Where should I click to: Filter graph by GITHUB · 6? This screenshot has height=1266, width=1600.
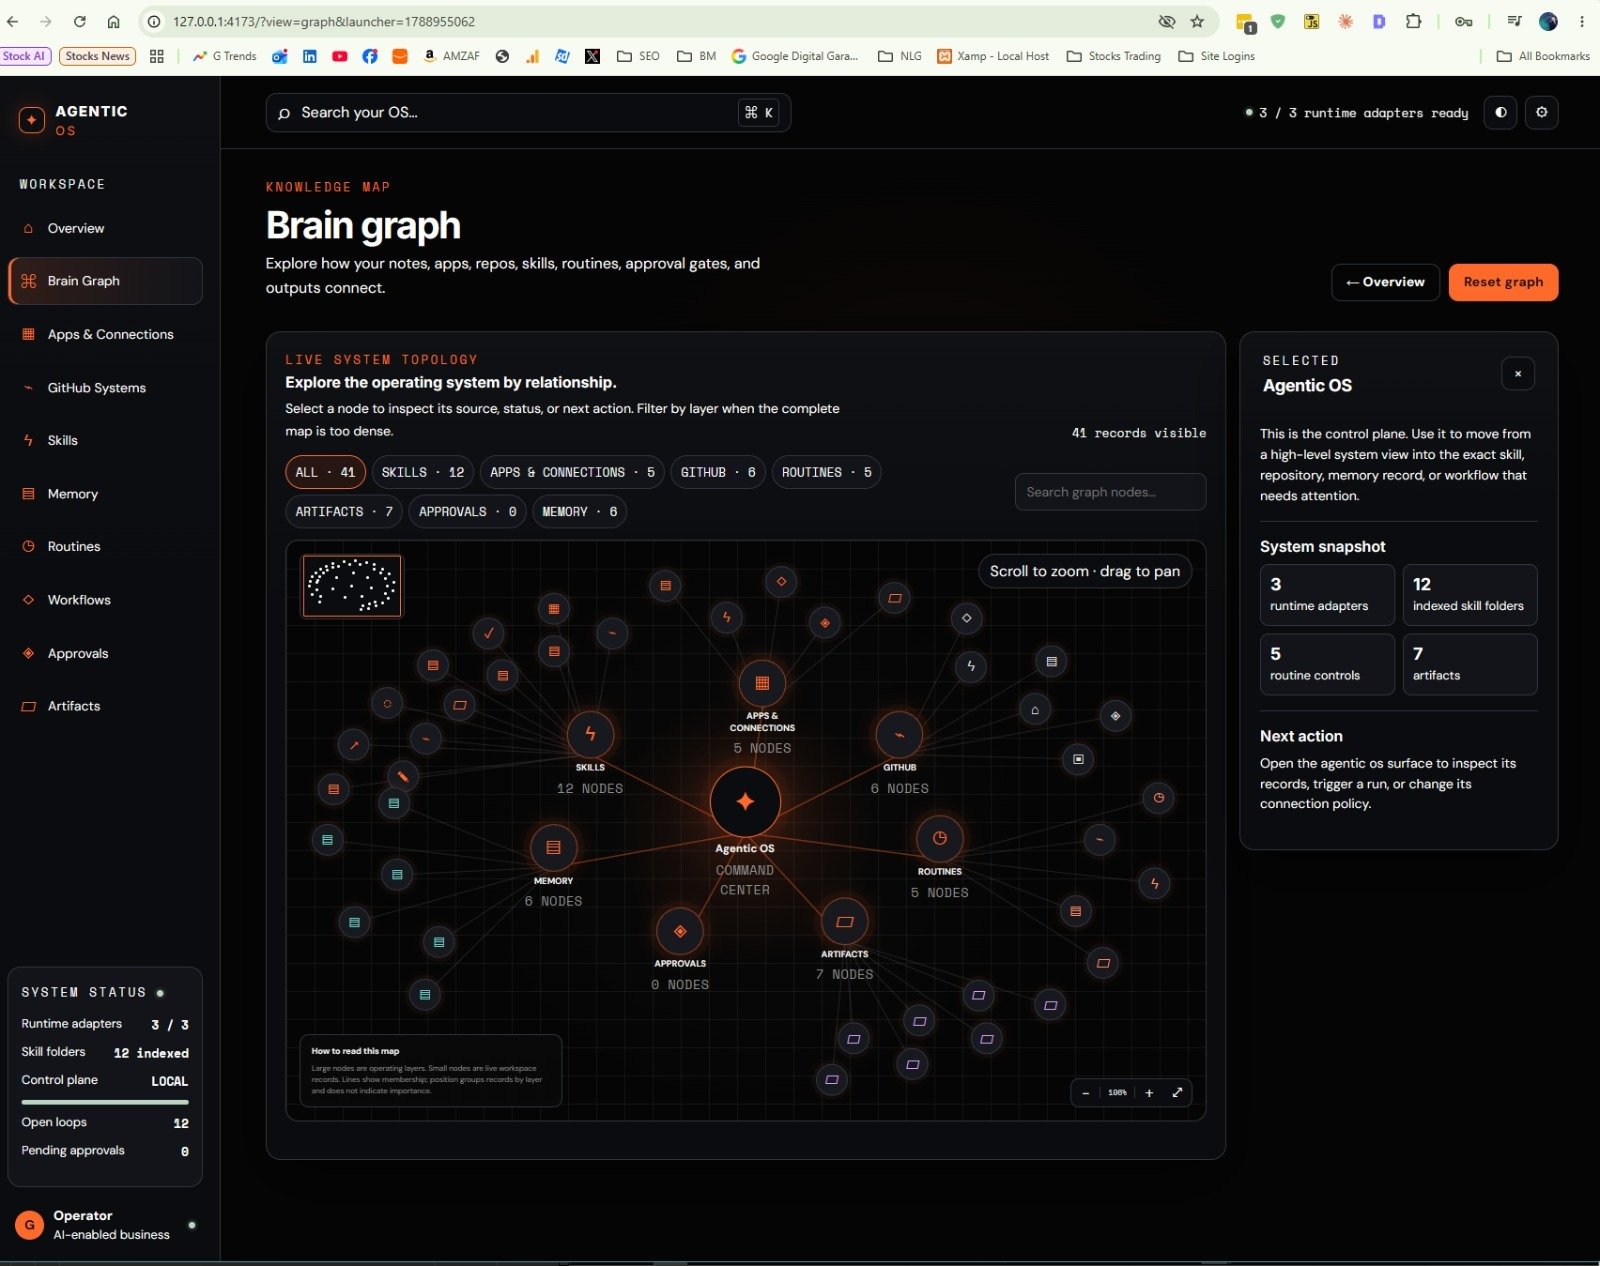(718, 472)
